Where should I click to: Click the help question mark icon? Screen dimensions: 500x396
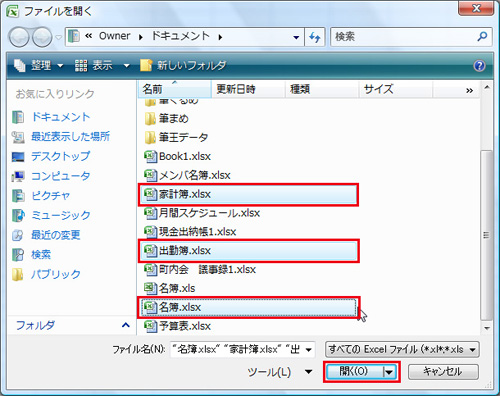point(479,66)
